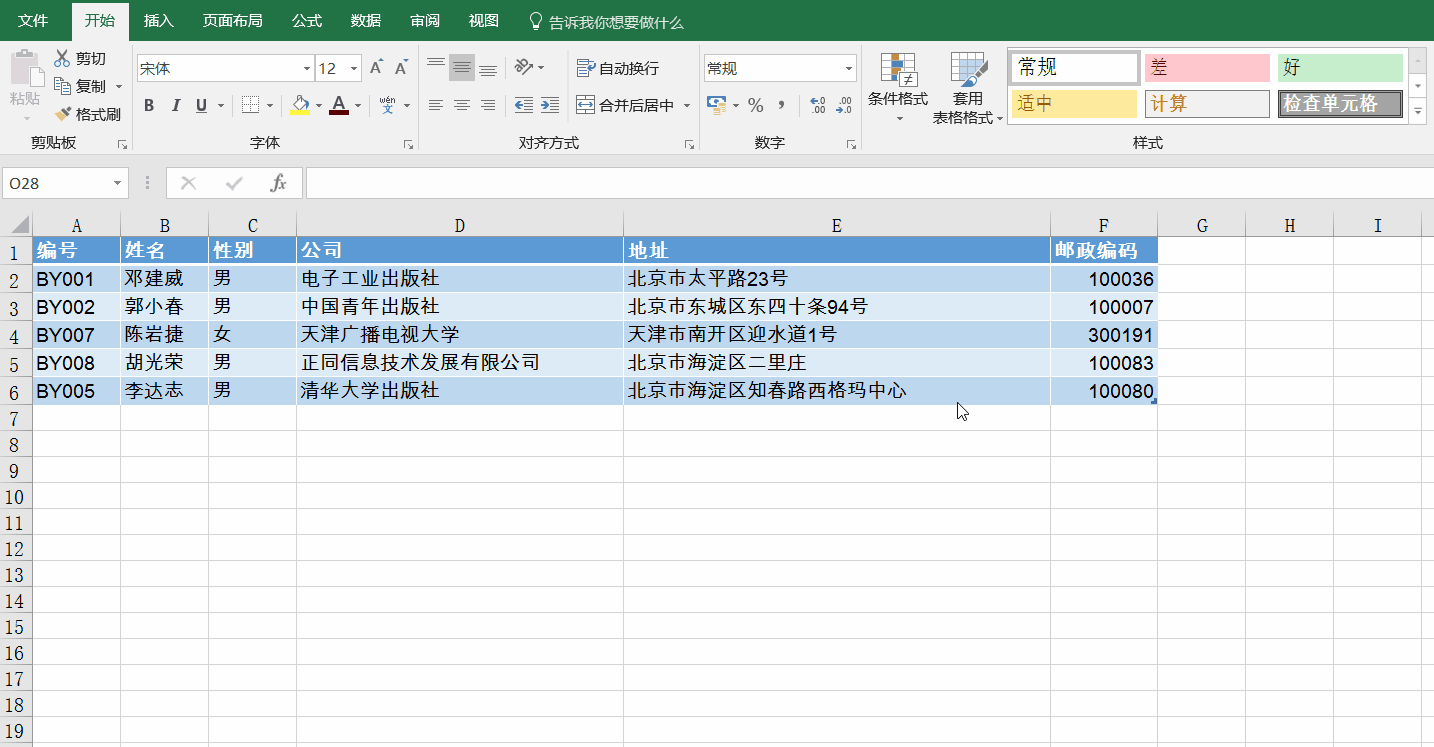1434x747 pixels.
Task: Open Conditional Formatting (条件格式)
Action: (x=898, y=87)
